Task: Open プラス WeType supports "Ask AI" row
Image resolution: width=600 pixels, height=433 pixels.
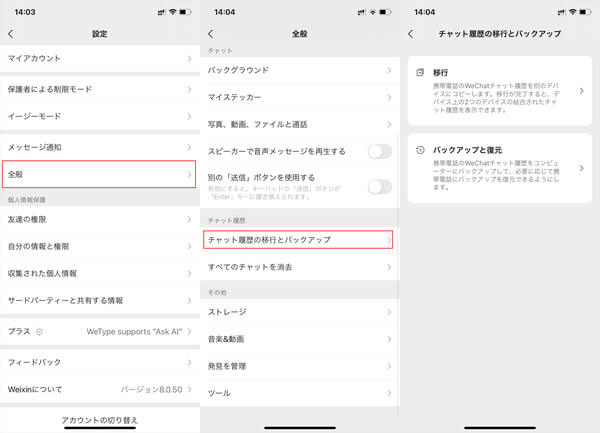Action: click(100, 332)
